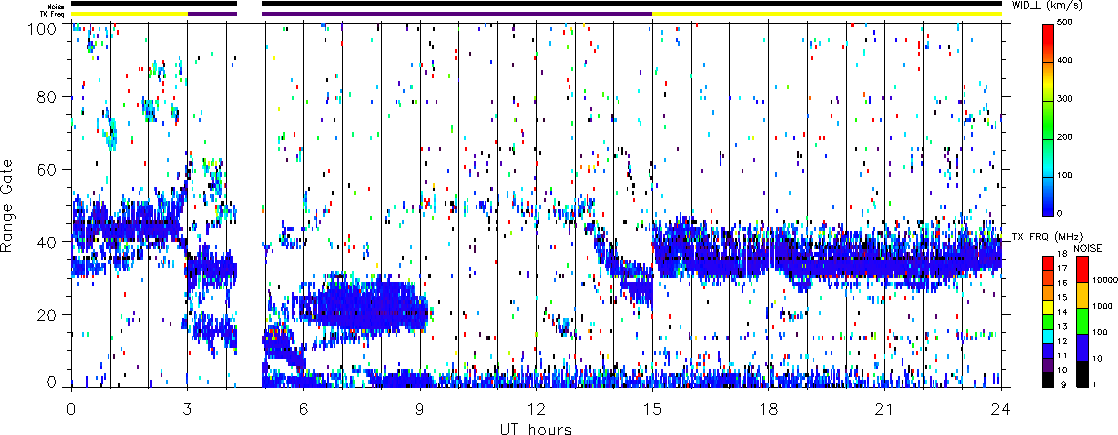Click the 'Range Gate' y-axis title
Screen dimensions: 1118x435
7,206
